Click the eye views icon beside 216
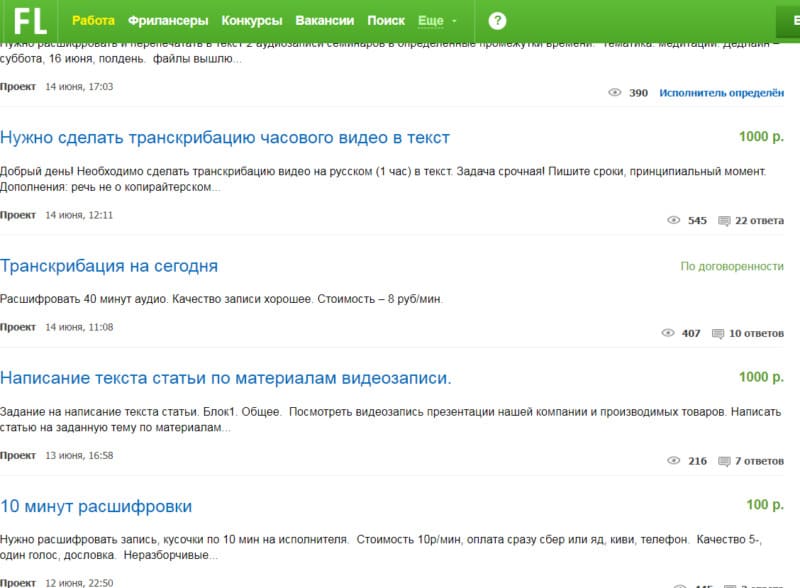This screenshot has width=800, height=588. pyautogui.click(x=673, y=461)
